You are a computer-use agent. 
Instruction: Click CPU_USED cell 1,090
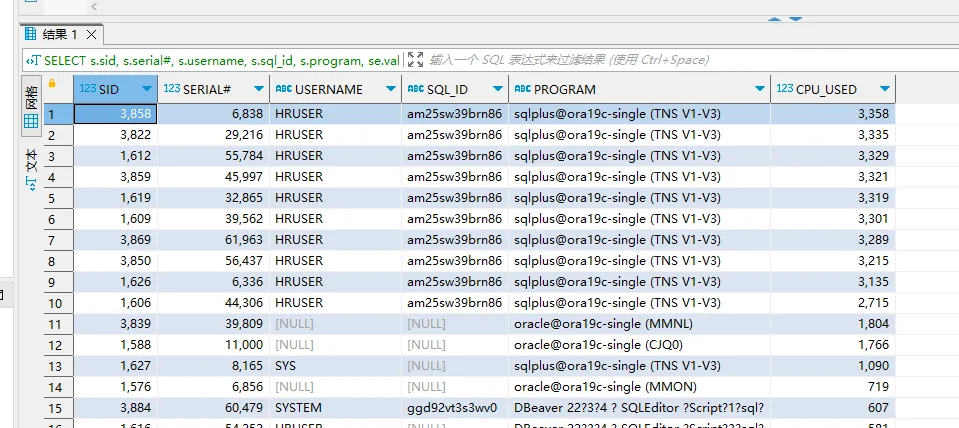(x=833, y=366)
